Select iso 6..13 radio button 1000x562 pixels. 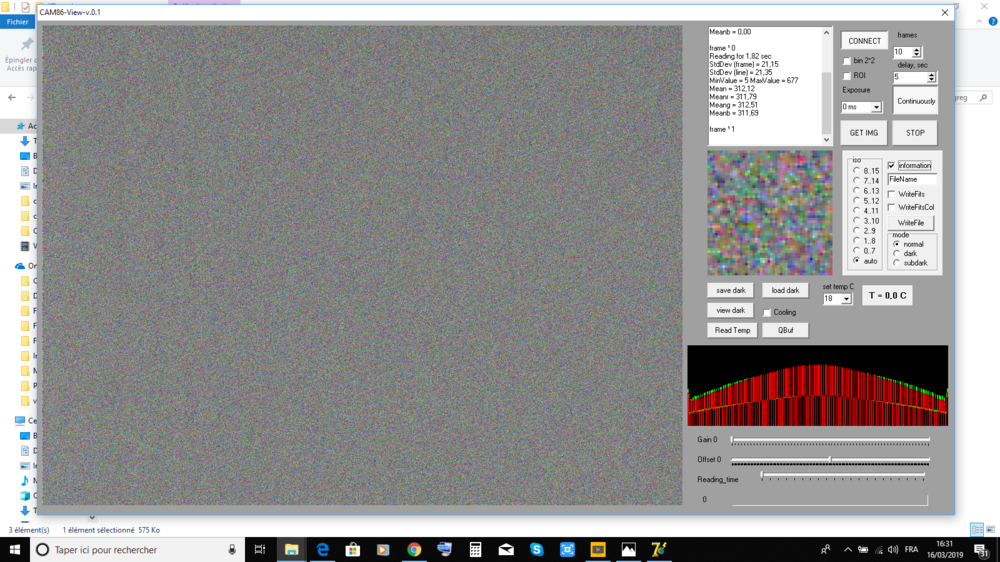[857, 191]
